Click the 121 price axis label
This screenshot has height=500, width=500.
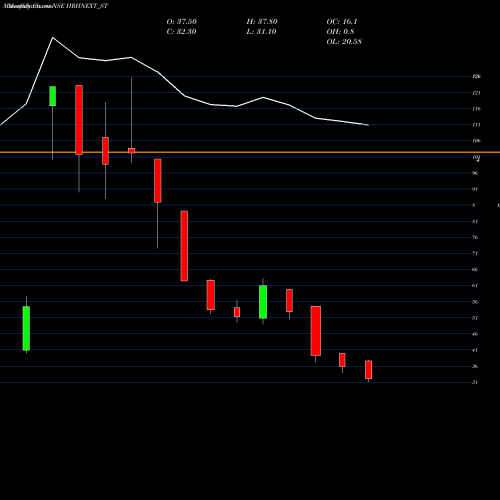[x=476, y=93]
